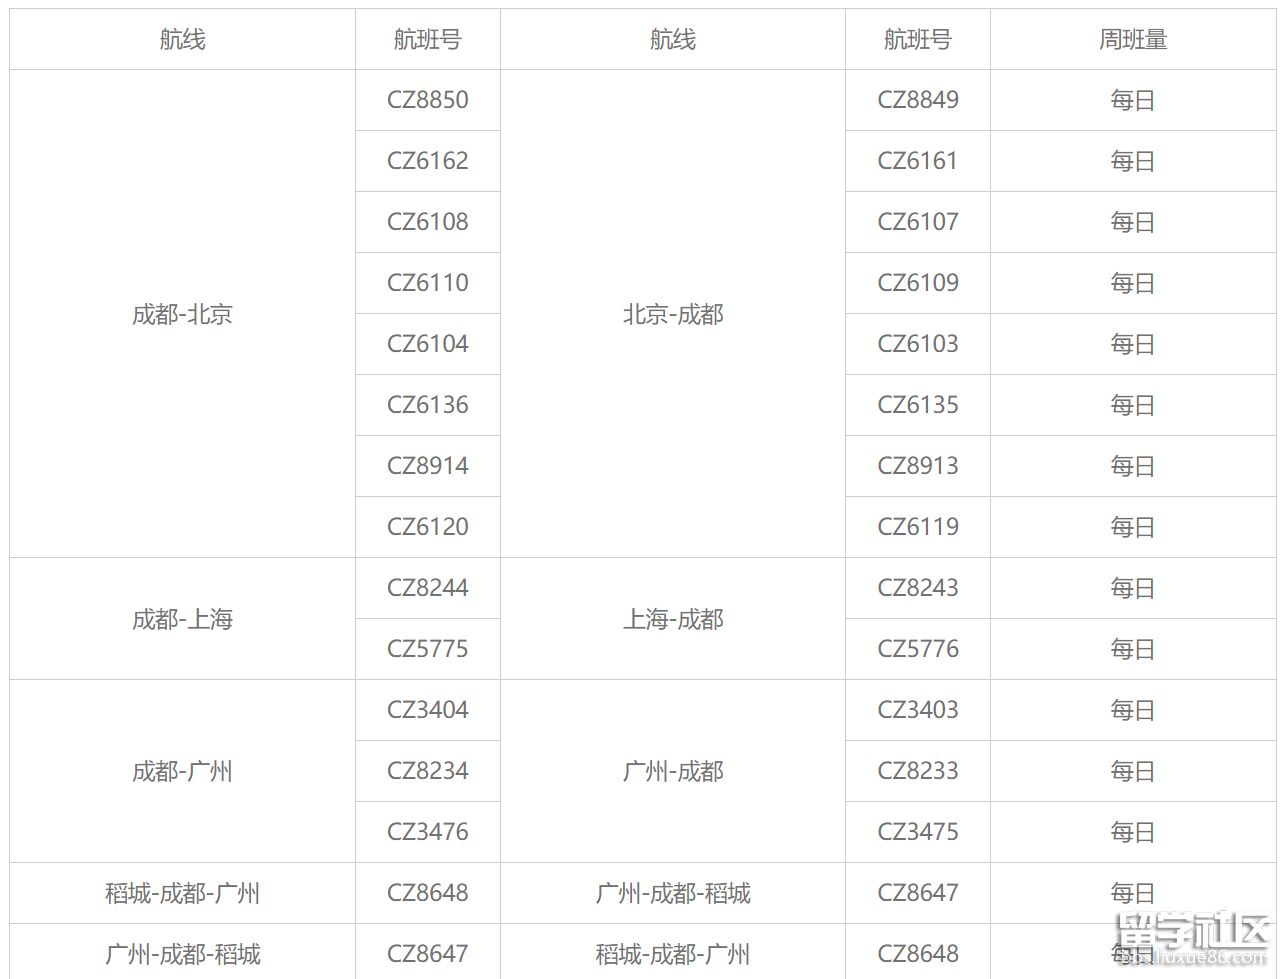This screenshot has height=979, width=1284.
Task: Click flight number CZ8233
Action: (x=917, y=771)
